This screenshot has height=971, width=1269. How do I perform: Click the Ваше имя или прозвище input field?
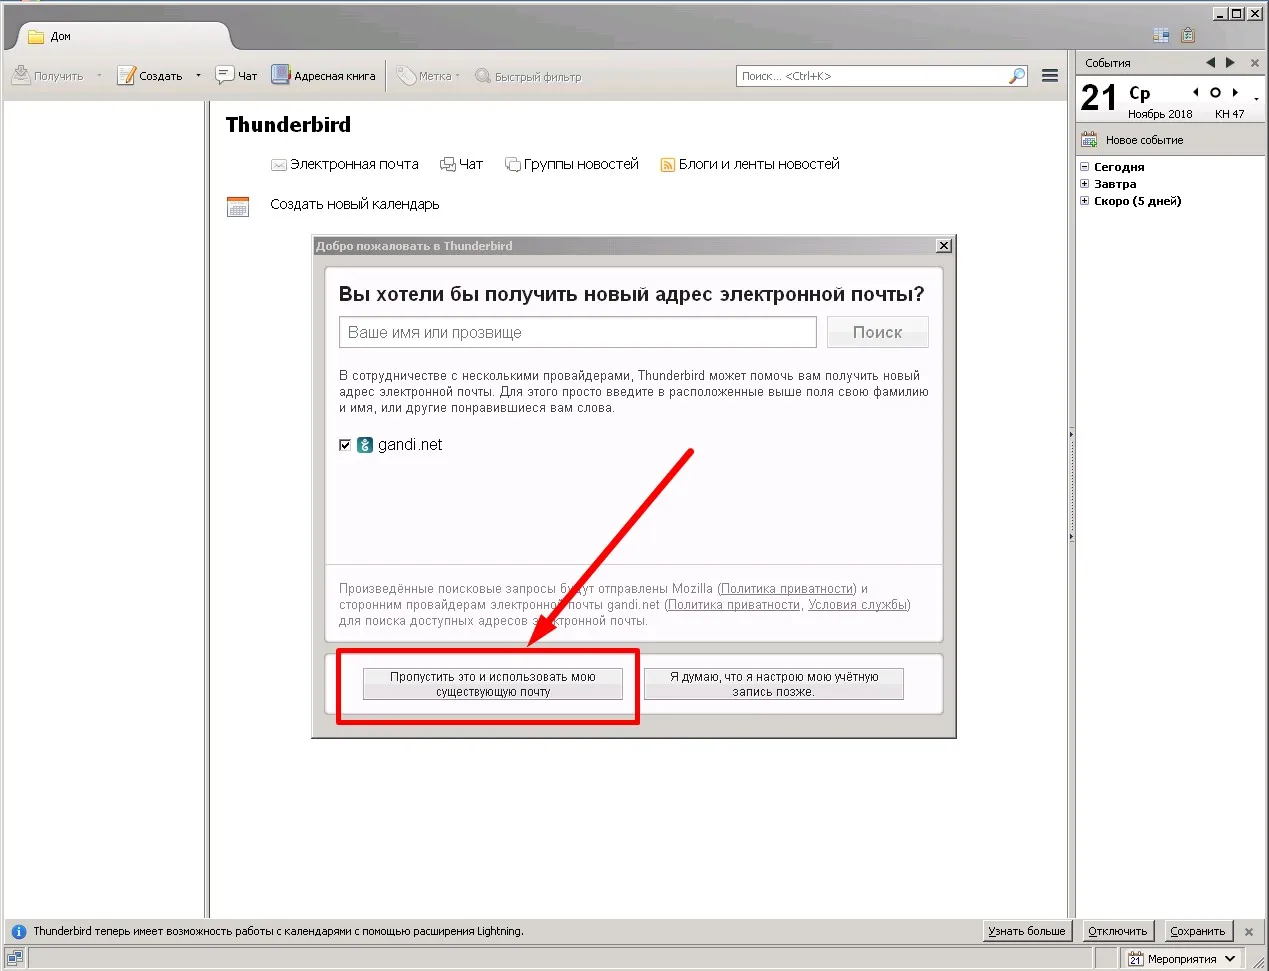(x=578, y=332)
